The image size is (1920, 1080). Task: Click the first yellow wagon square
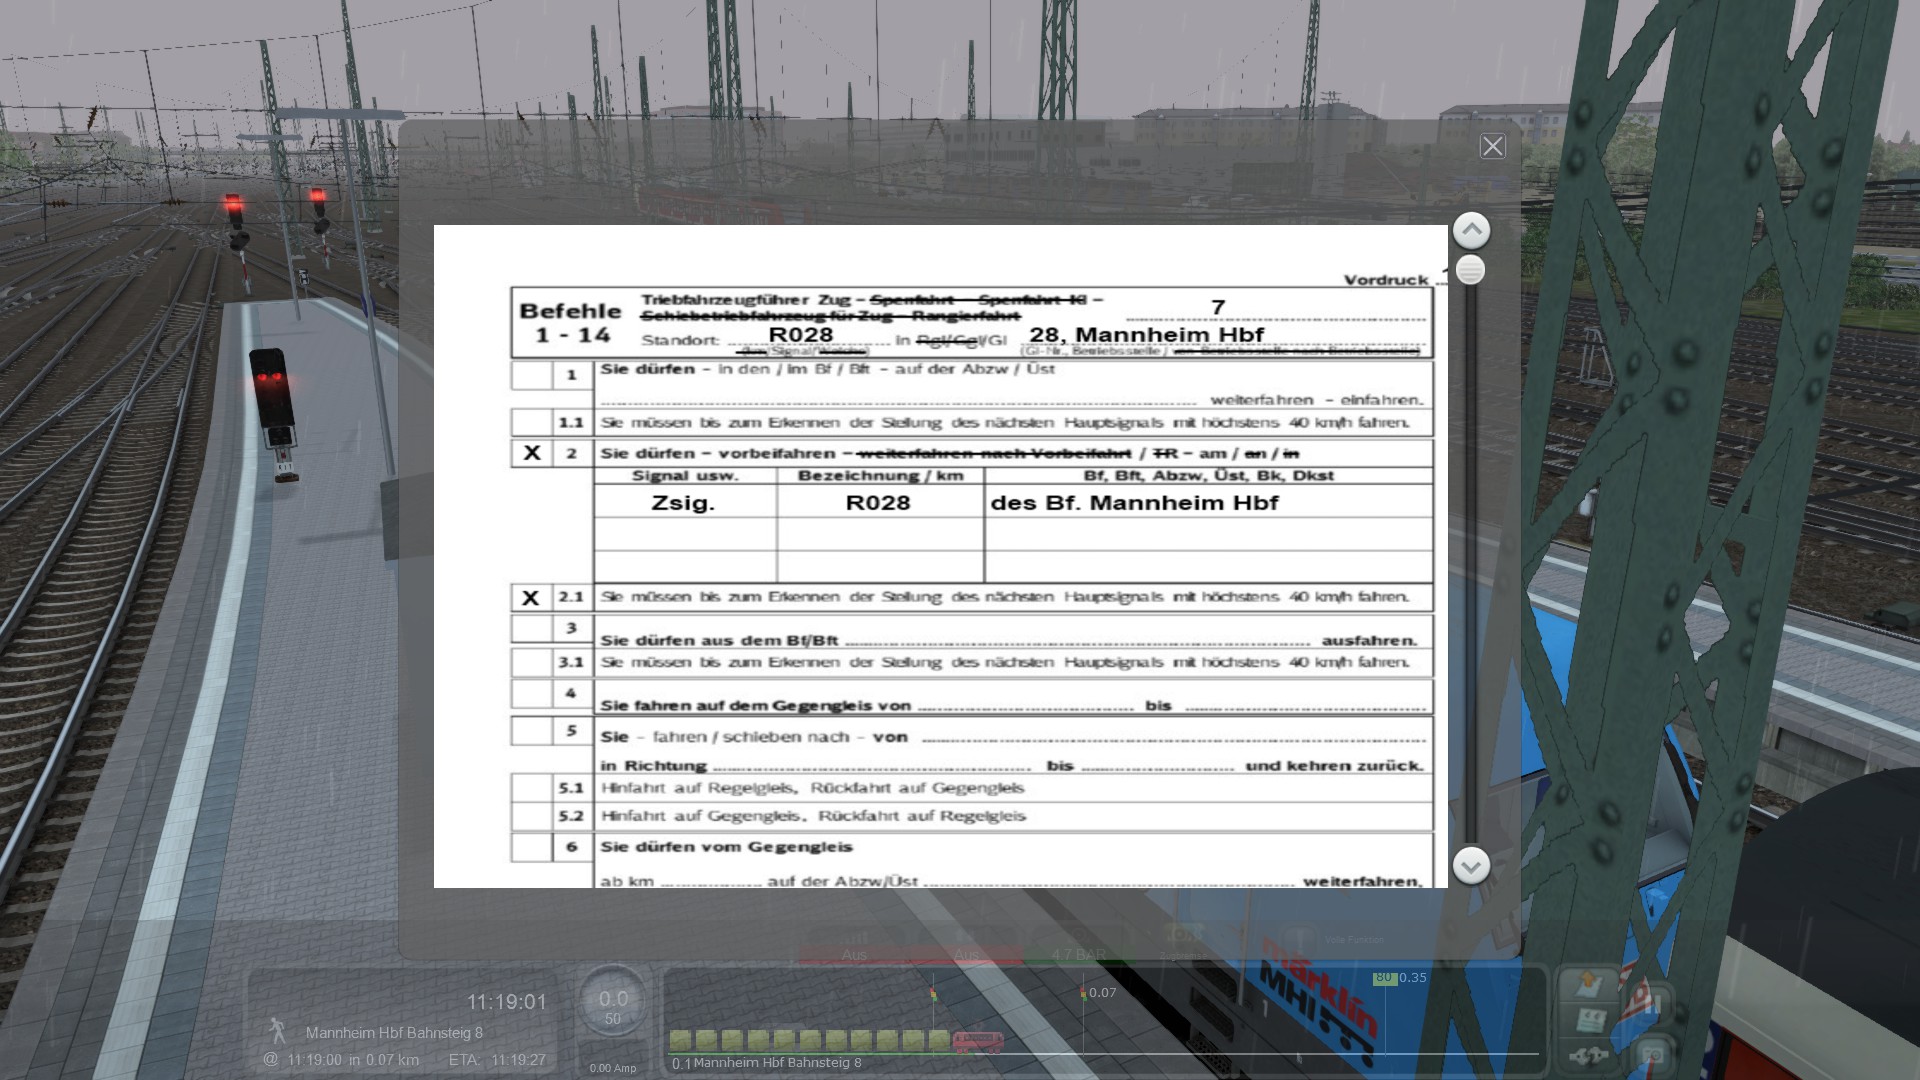(x=681, y=1041)
